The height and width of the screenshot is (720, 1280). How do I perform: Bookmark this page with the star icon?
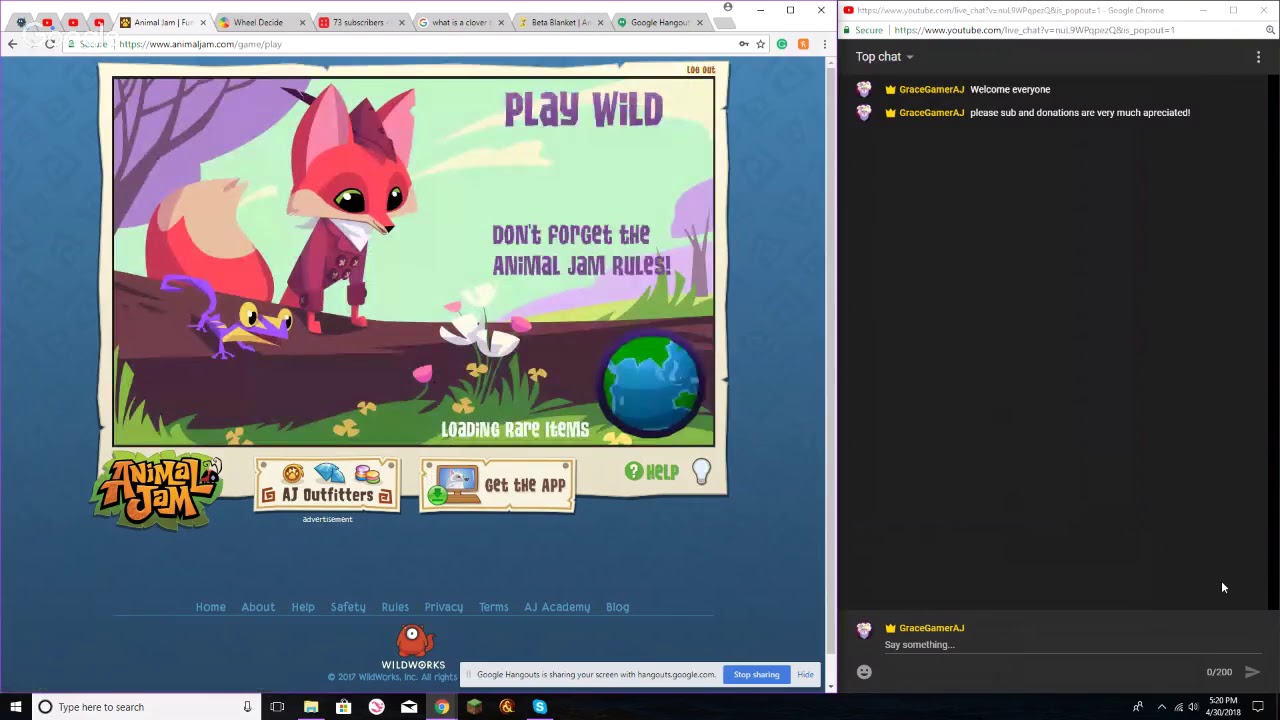pyautogui.click(x=760, y=44)
